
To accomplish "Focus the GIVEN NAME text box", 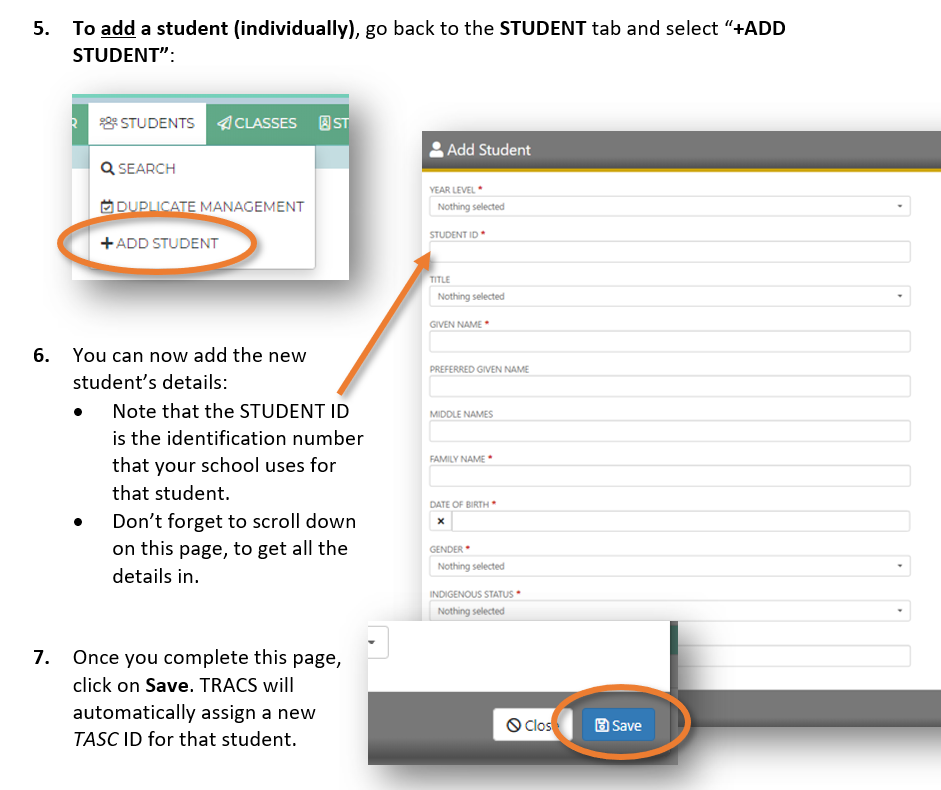I will tap(669, 342).
